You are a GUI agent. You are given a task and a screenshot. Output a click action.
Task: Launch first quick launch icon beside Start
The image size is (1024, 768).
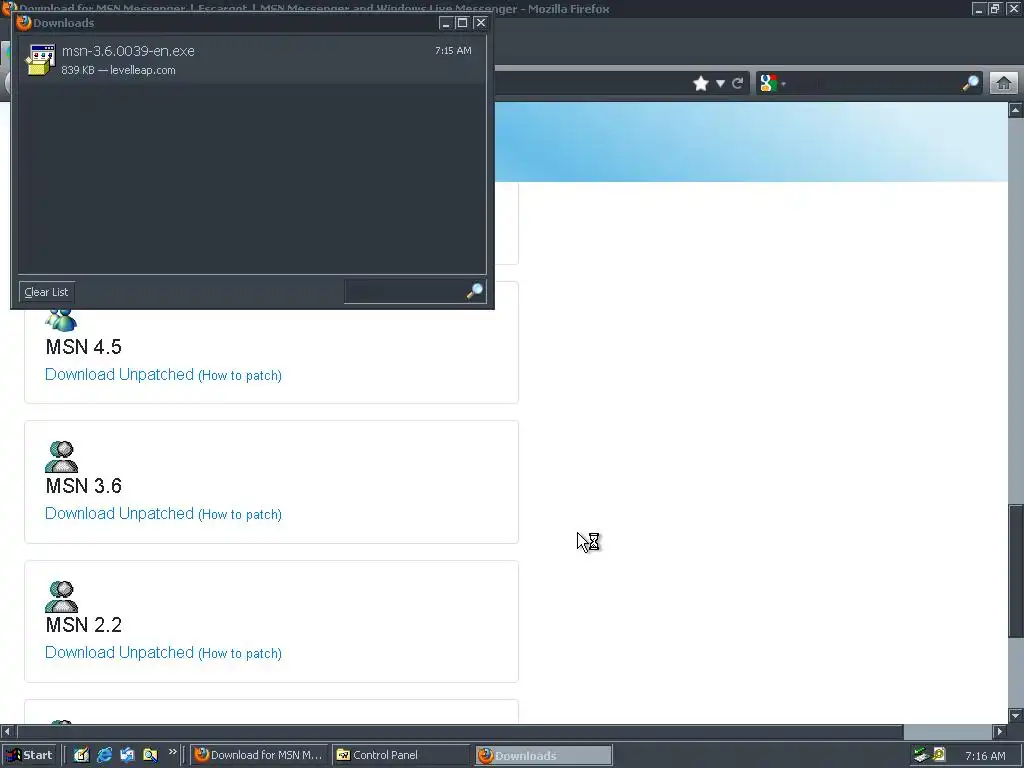81,755
